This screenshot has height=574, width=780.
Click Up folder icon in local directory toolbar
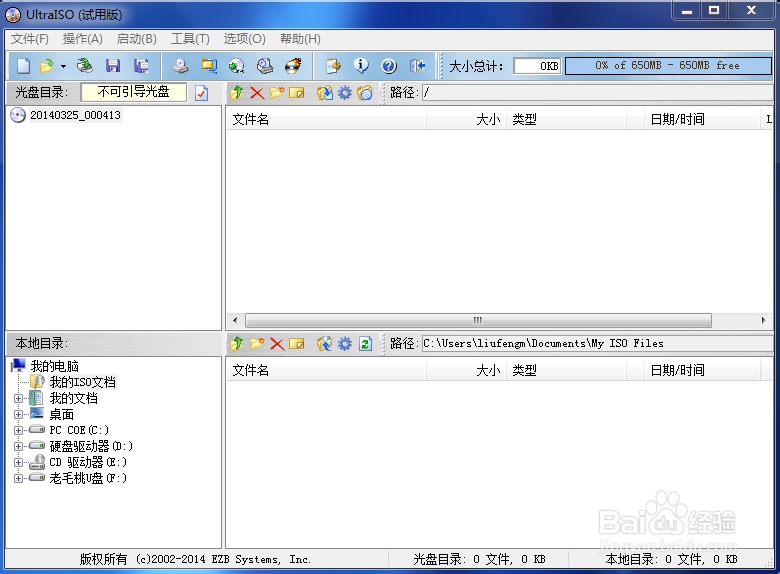[237, 344]
